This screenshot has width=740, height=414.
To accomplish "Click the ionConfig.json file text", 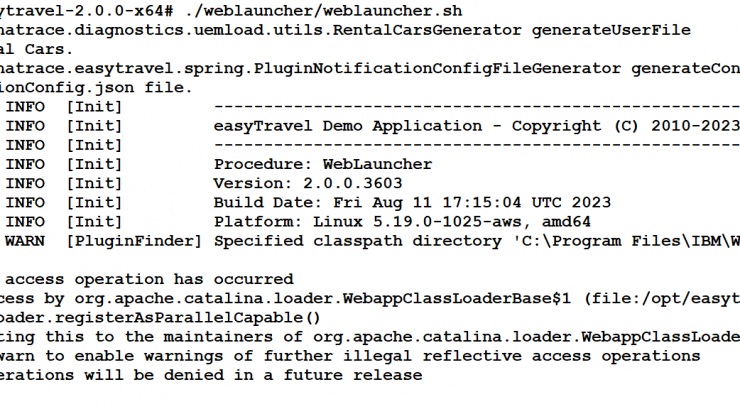I will point(96,88).
